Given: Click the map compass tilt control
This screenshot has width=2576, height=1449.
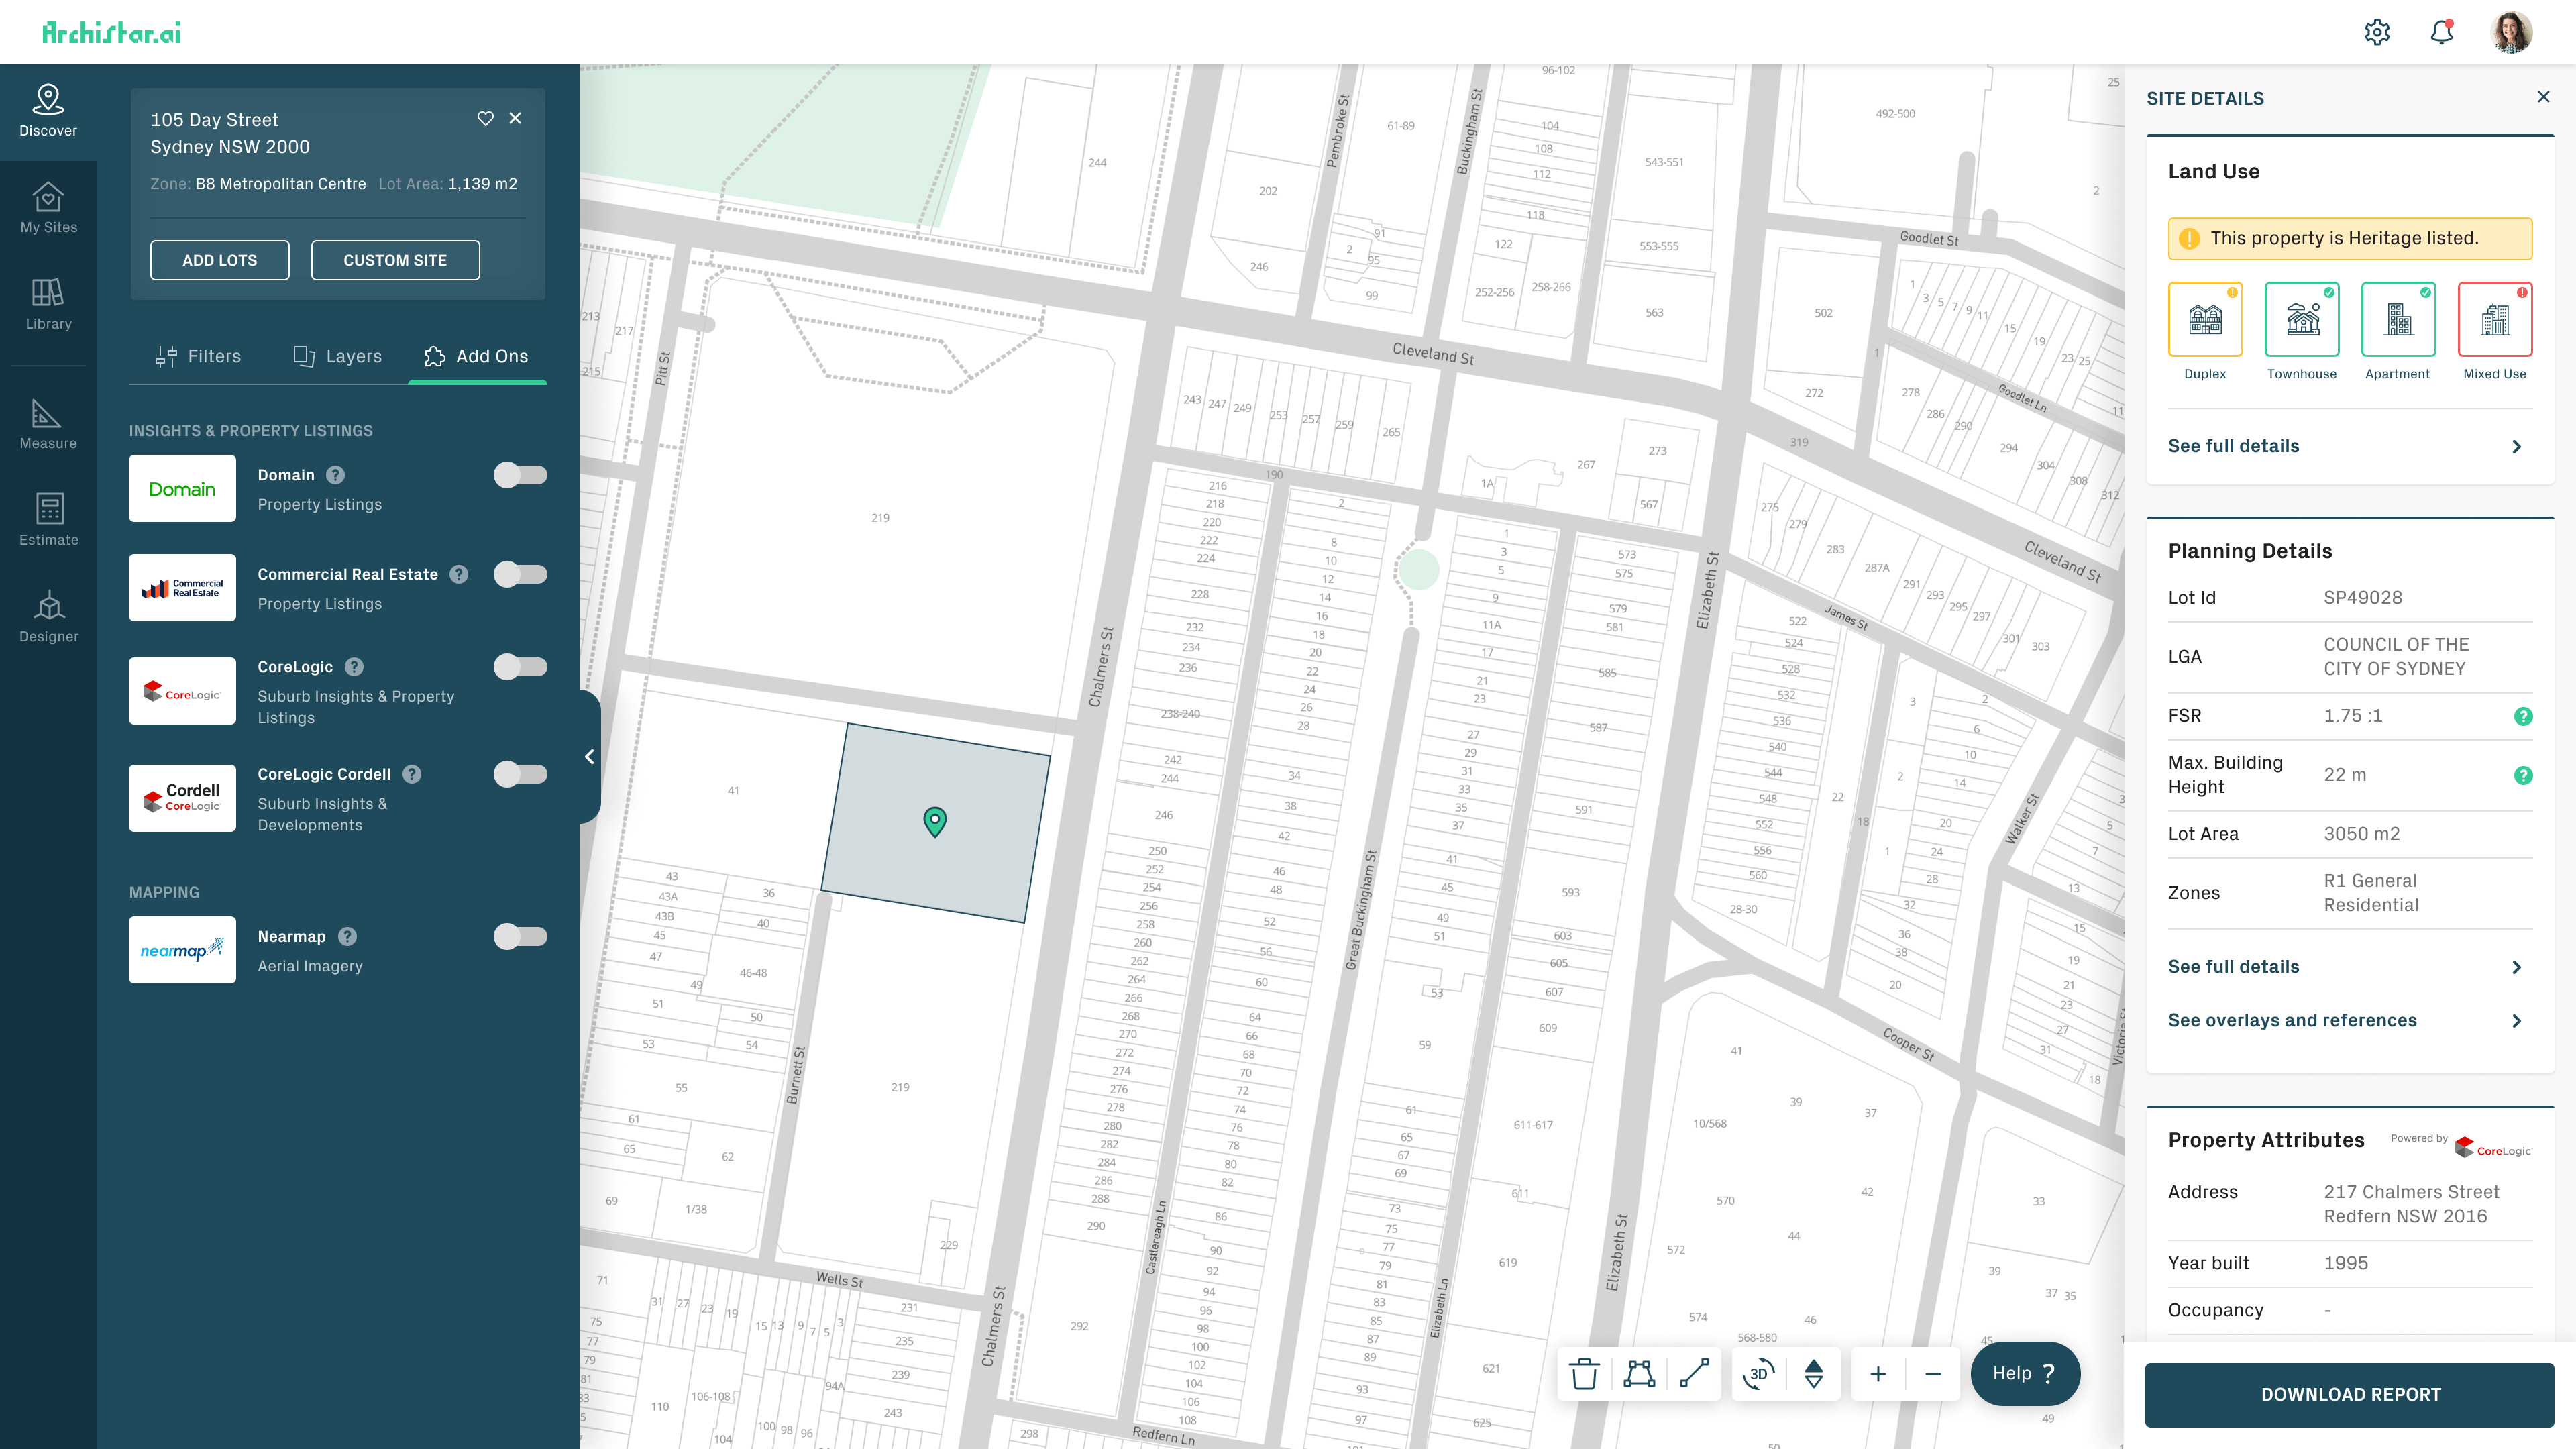Looking at the screenshot, I should tap(1814, 1374).
